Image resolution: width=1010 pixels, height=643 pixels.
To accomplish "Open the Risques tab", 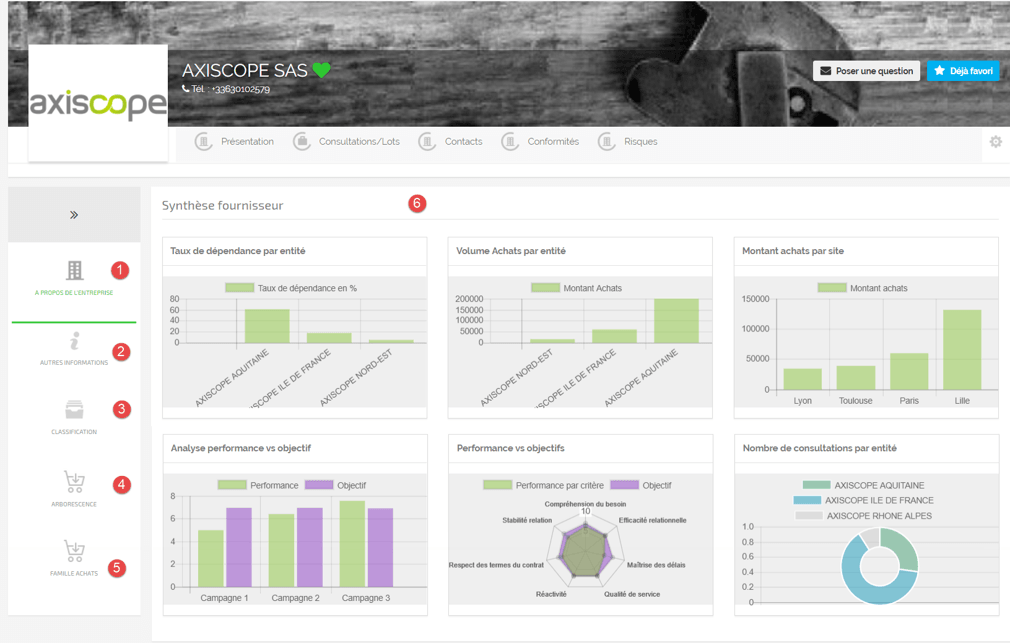I will tap(628, 142).
